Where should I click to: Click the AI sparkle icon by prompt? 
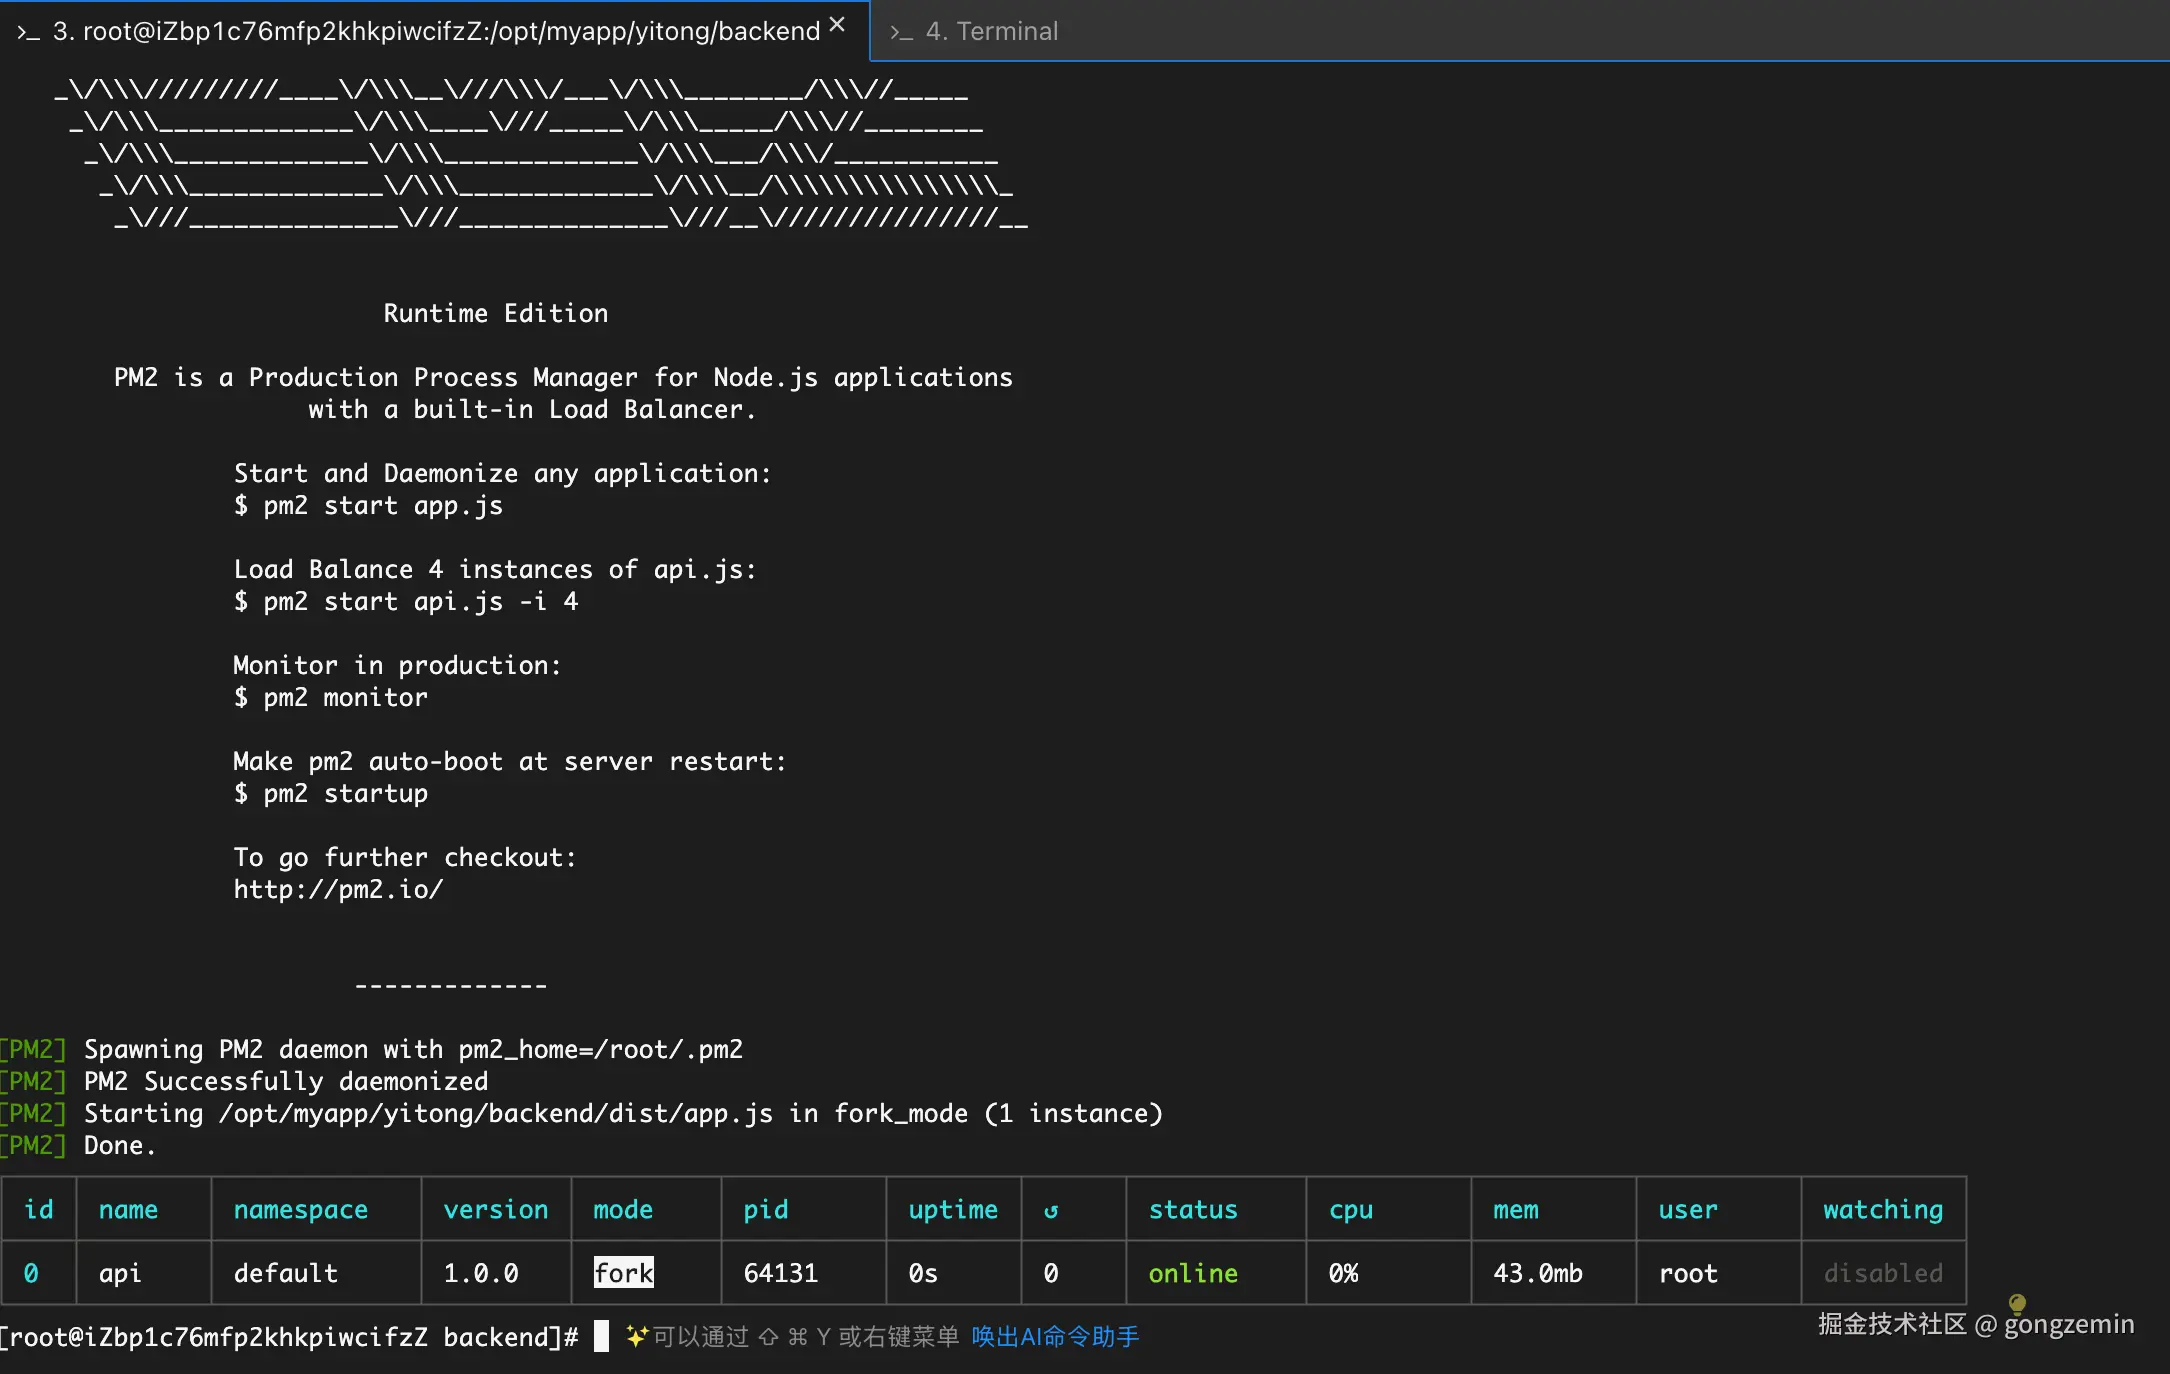(636, 1336)
